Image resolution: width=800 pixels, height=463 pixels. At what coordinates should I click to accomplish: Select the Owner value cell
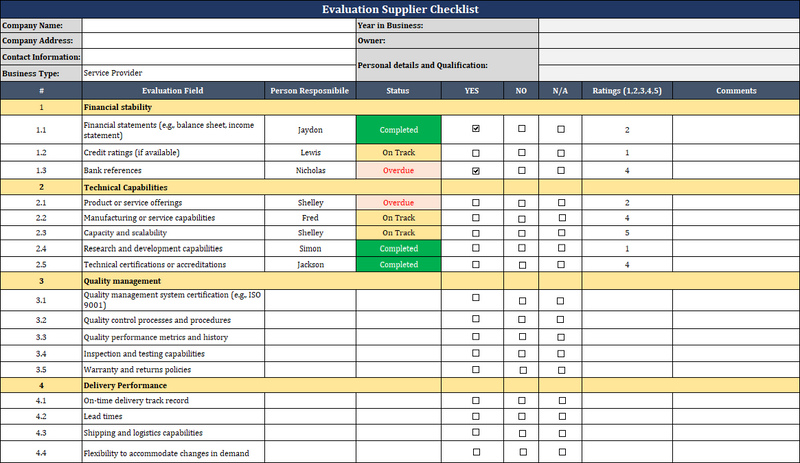pyautogui.click(x=669, y=40)
